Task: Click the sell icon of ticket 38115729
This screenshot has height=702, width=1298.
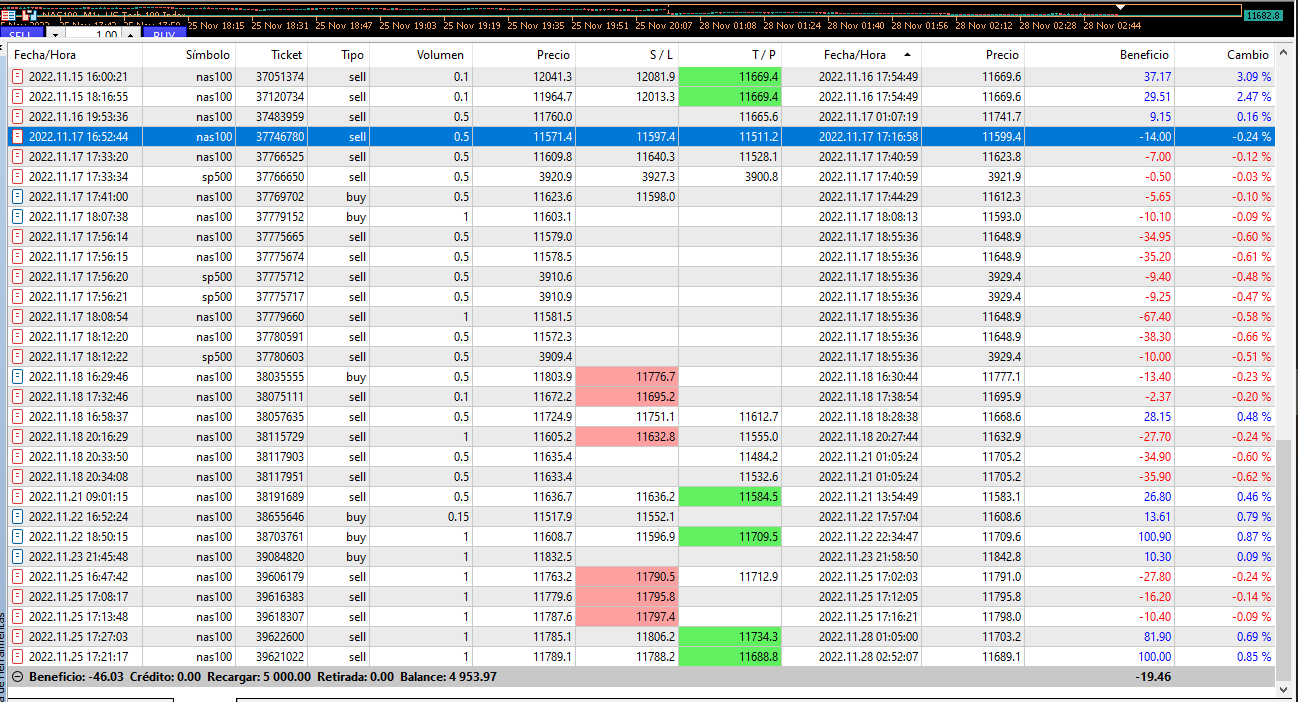Action: point(17,436)
